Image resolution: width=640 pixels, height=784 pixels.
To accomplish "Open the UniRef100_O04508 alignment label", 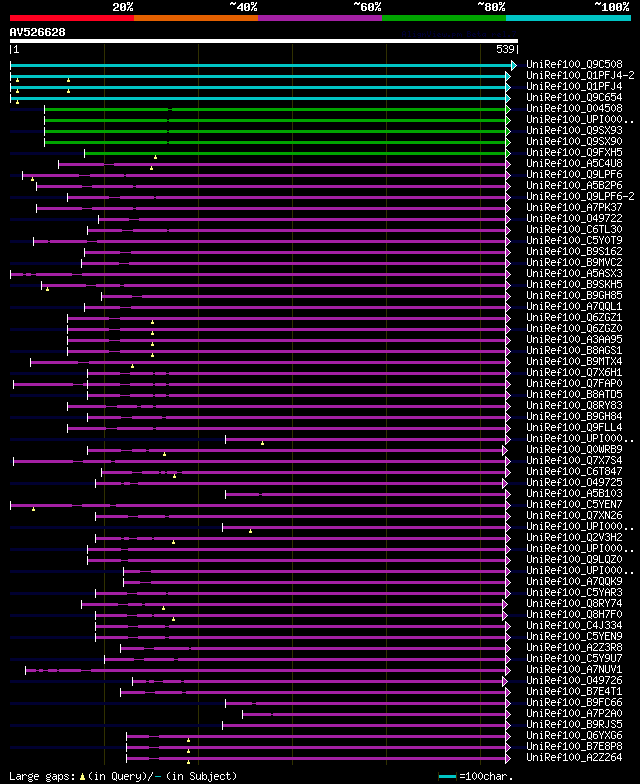I will tap(574, 108).
